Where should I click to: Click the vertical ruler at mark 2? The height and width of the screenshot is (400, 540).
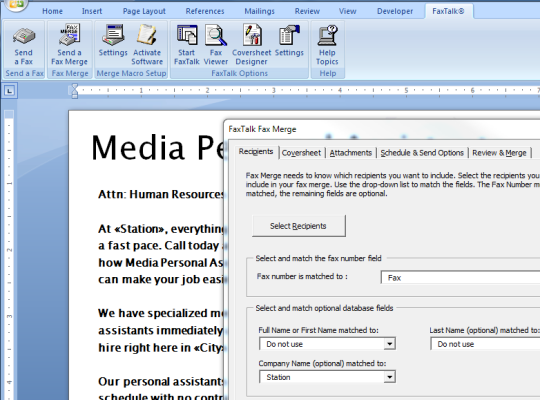click(9, 250)
